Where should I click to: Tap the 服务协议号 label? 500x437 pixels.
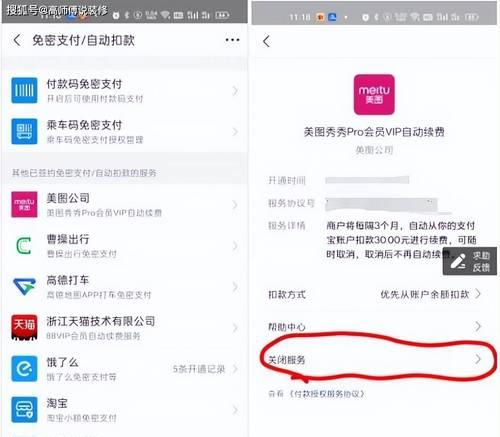pyautogui.click(x=291, y=203)
